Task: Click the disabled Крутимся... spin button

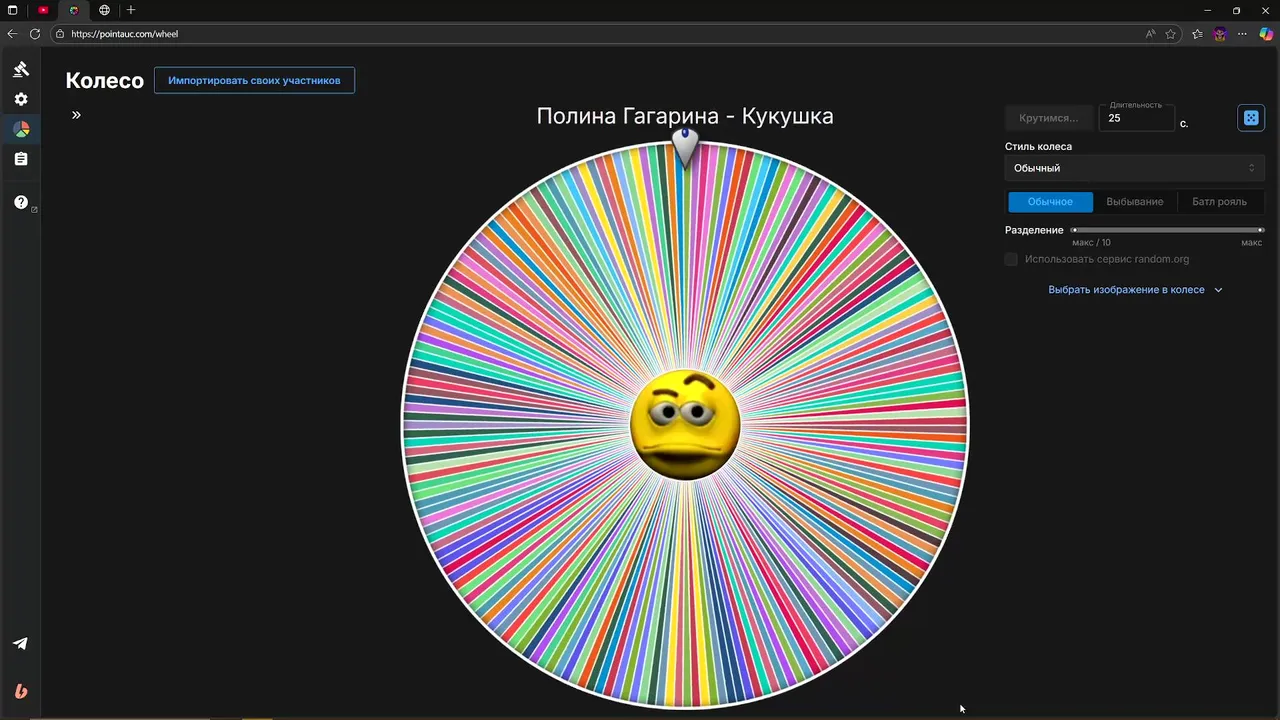Action: click(1048, 118)
